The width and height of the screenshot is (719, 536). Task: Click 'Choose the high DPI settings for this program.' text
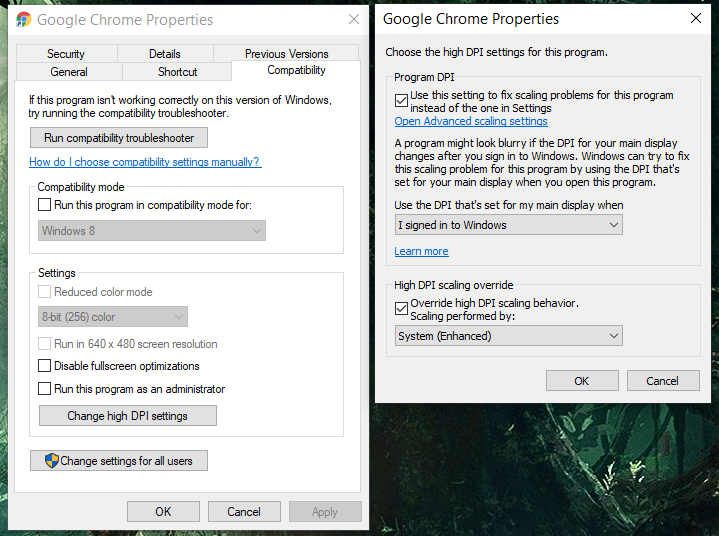[x=497, y=52]
